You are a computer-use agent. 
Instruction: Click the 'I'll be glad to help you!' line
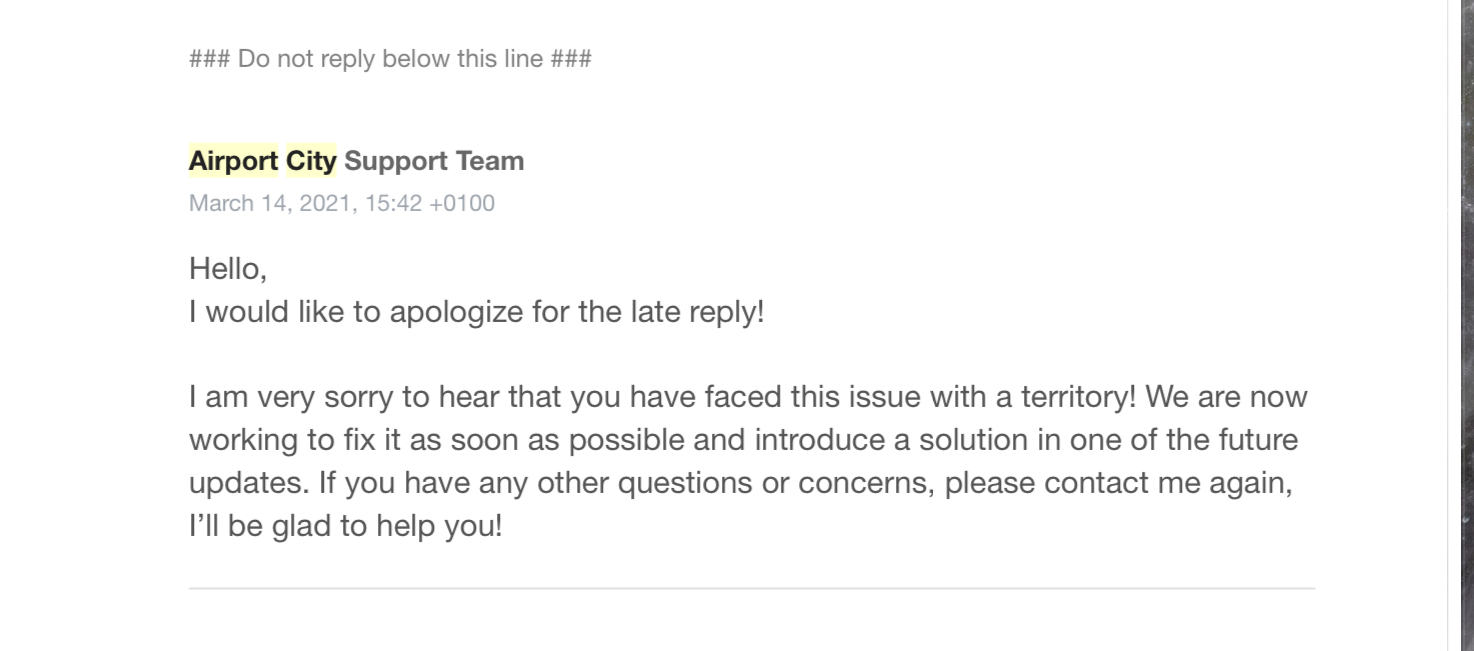point(346,526)
